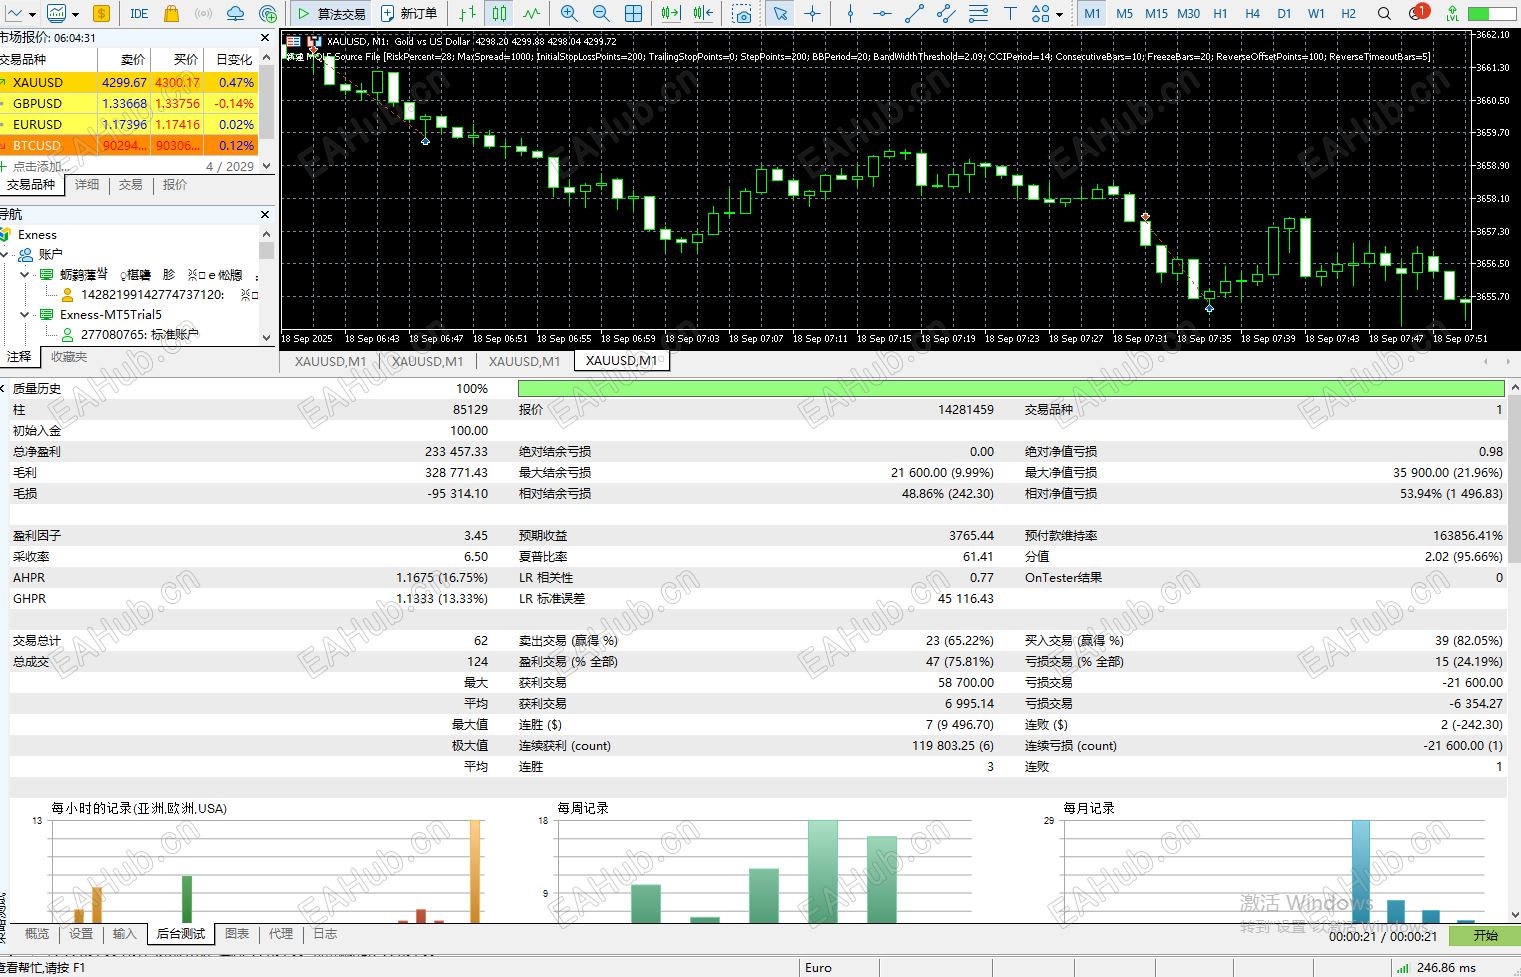The image size is (1521, 977).
Task: Zoom in on the chart
Action: [569, 14]
